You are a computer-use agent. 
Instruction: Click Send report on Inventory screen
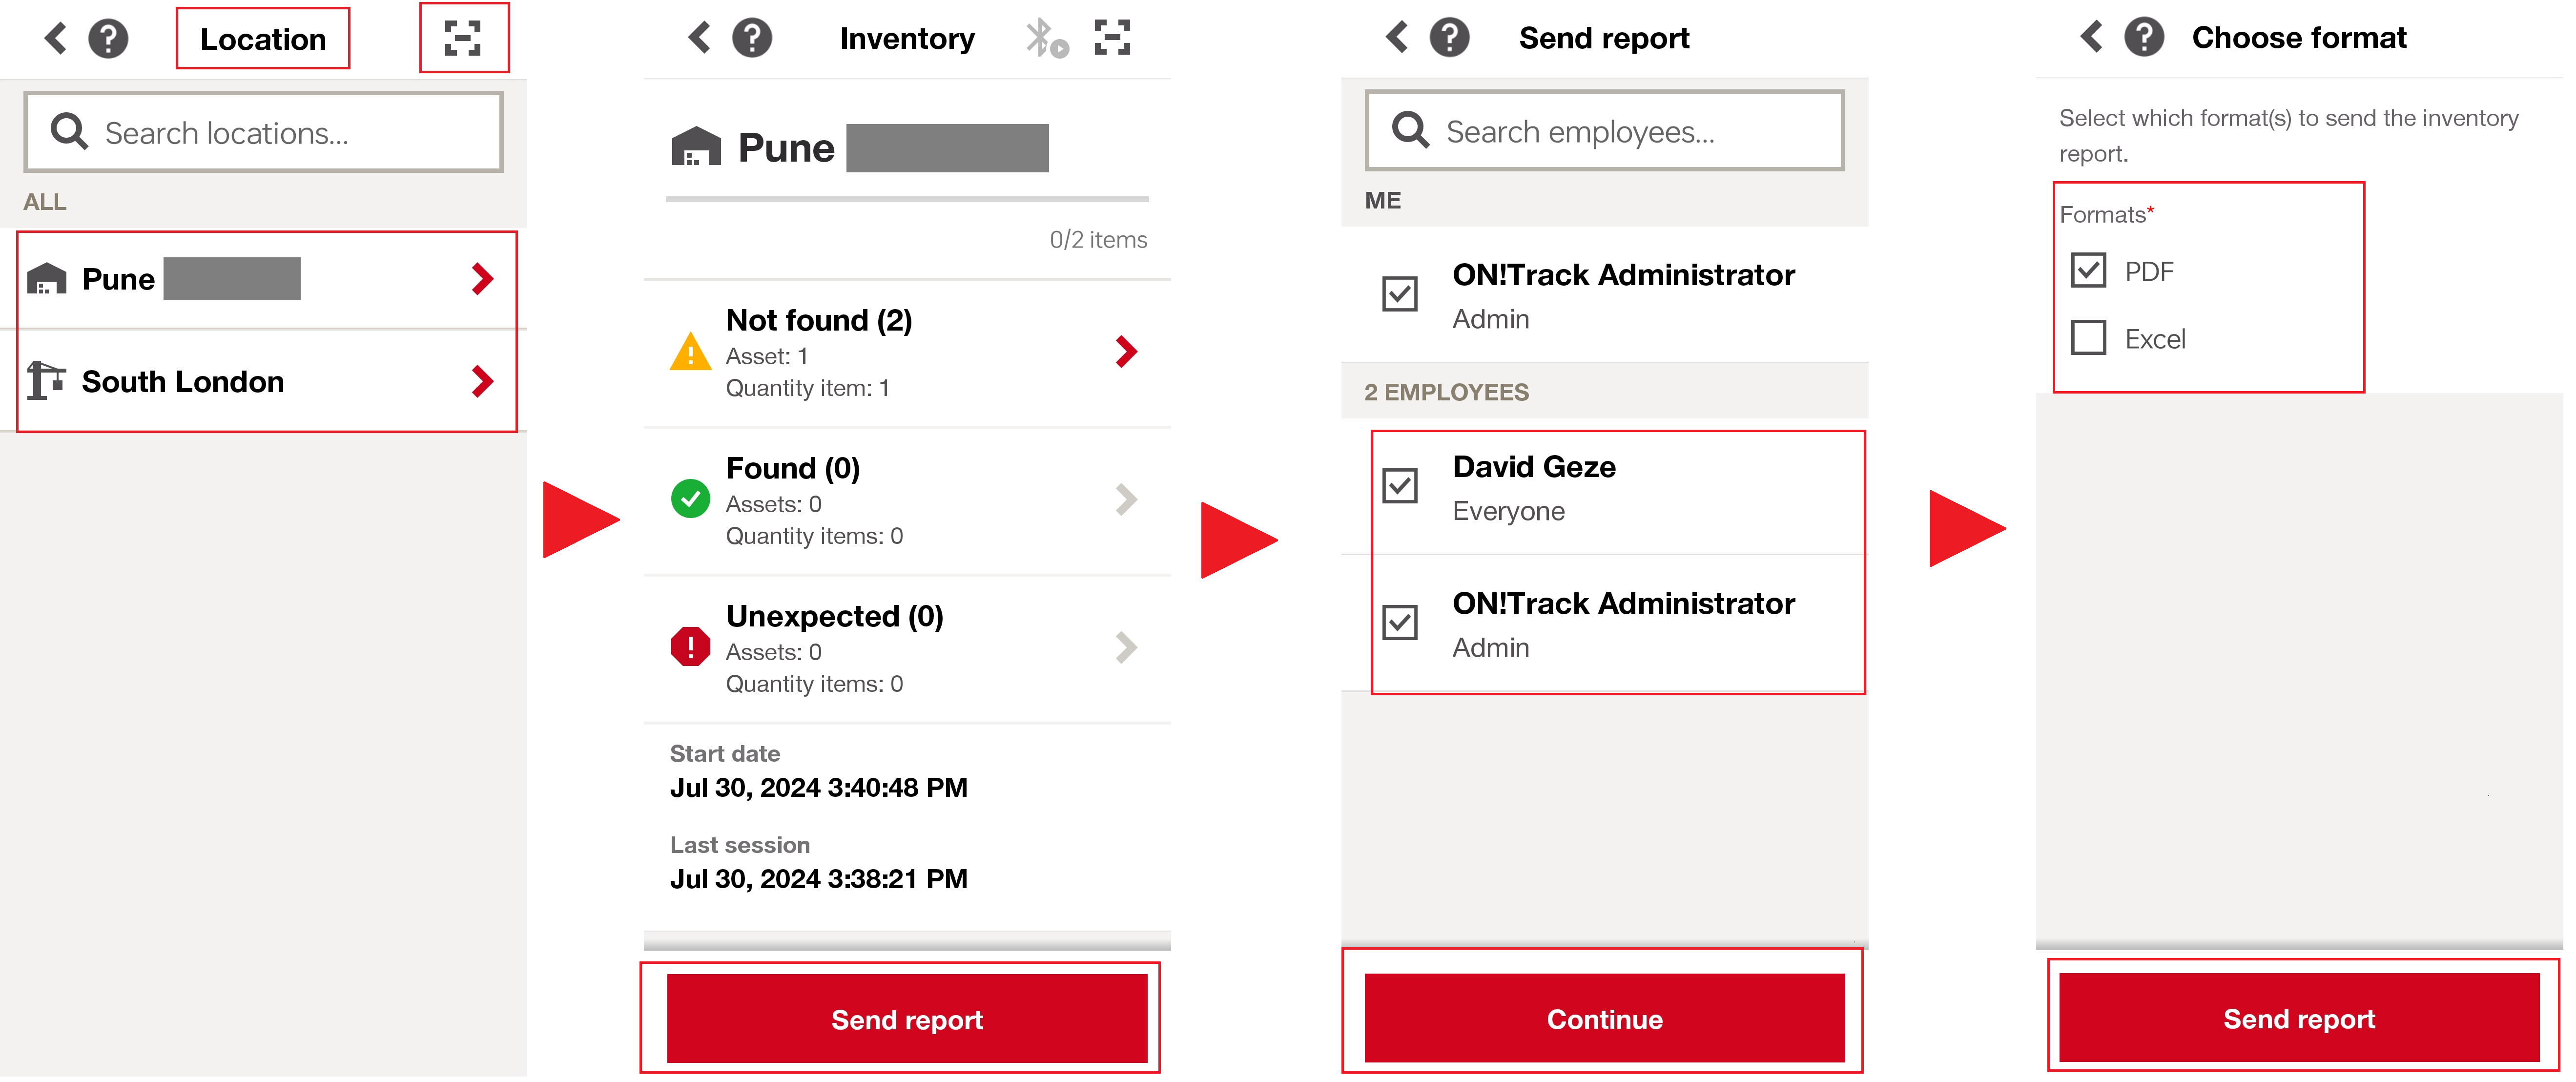[907, 1019]
